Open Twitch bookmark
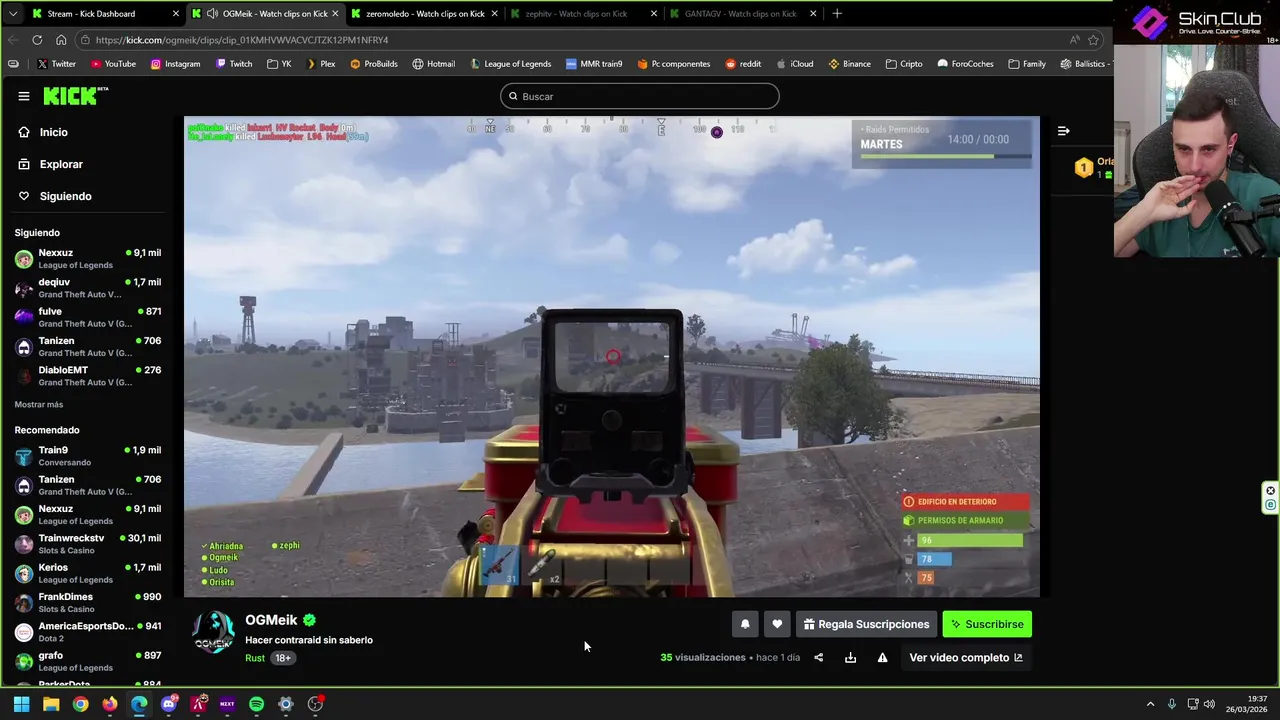The image size is (1280, 720). [233, 64]
